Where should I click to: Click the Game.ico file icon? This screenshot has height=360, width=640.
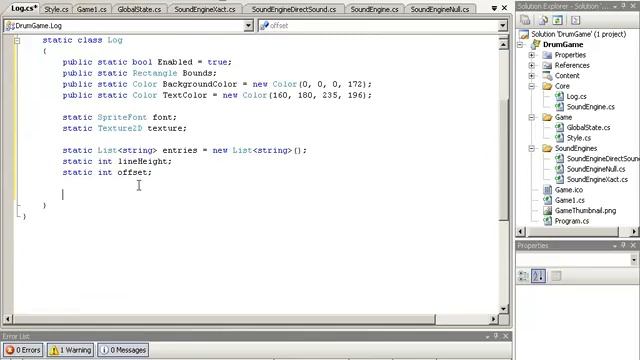[547, 190]
